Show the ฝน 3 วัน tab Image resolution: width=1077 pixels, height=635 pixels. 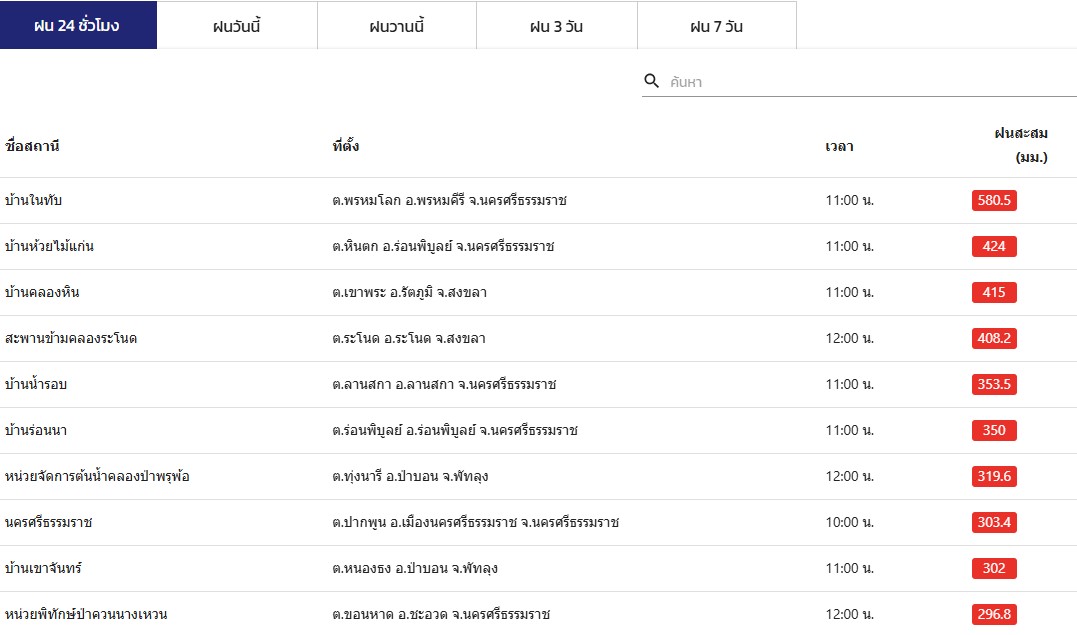[x=557, y=26]
